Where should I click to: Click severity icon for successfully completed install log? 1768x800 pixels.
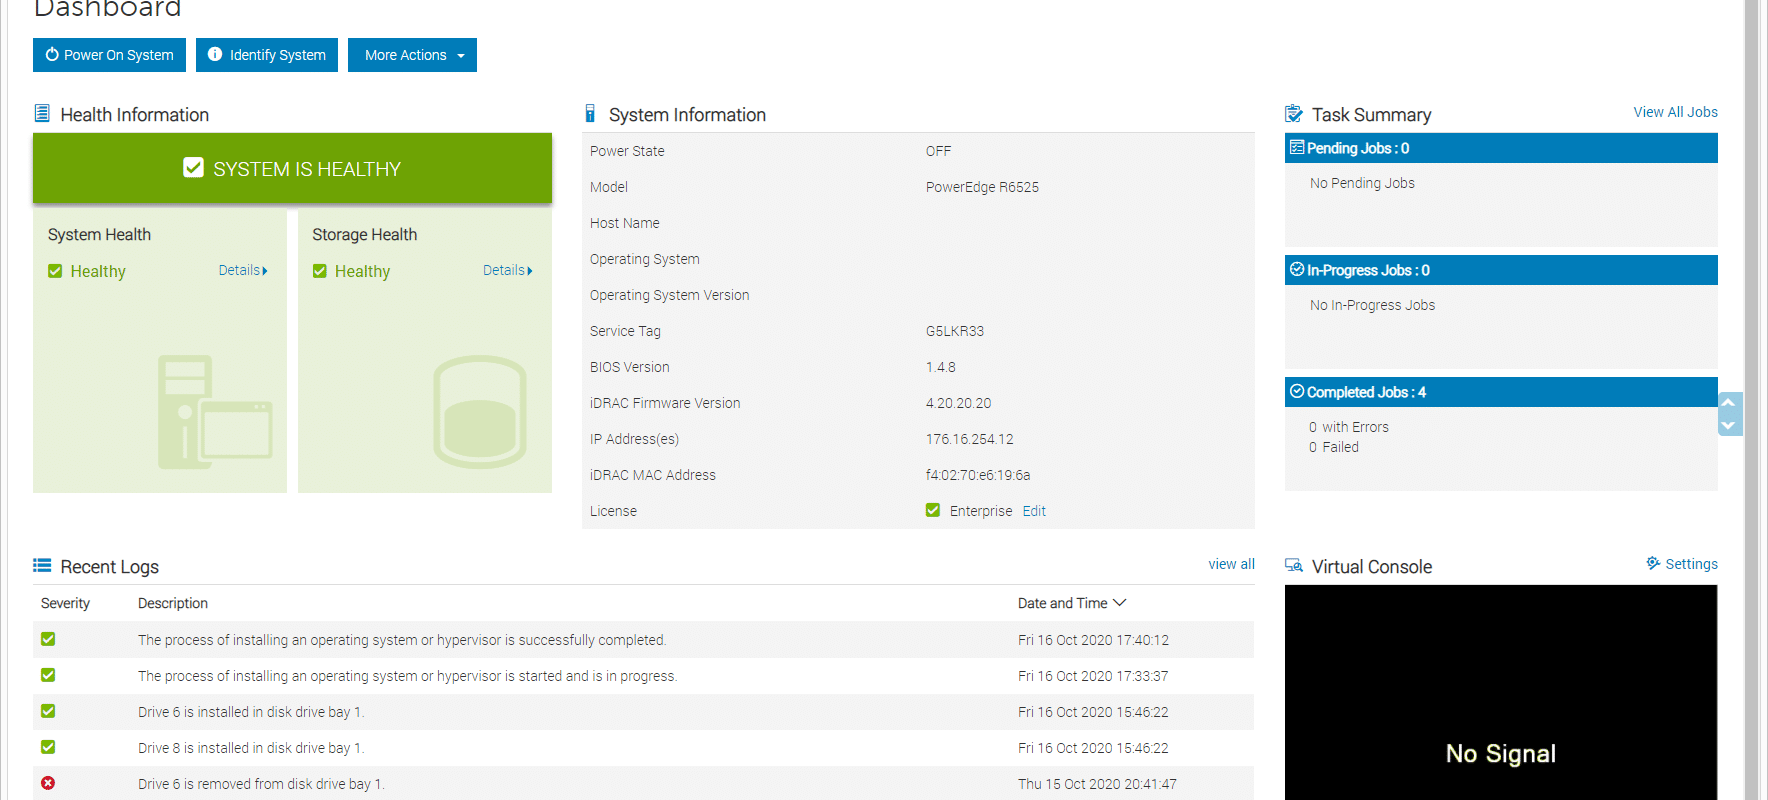click(x=48, y=639)
